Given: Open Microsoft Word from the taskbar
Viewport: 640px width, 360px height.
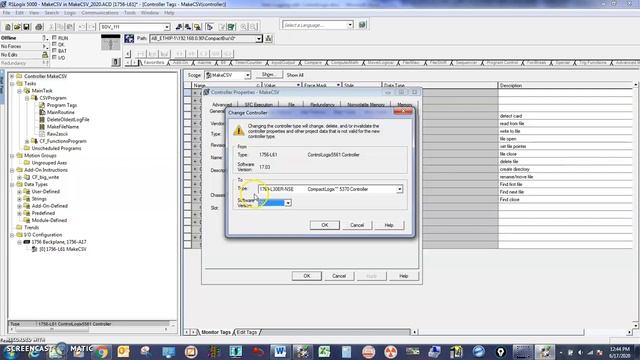Looking at the screenshot, I should (280, 351).
